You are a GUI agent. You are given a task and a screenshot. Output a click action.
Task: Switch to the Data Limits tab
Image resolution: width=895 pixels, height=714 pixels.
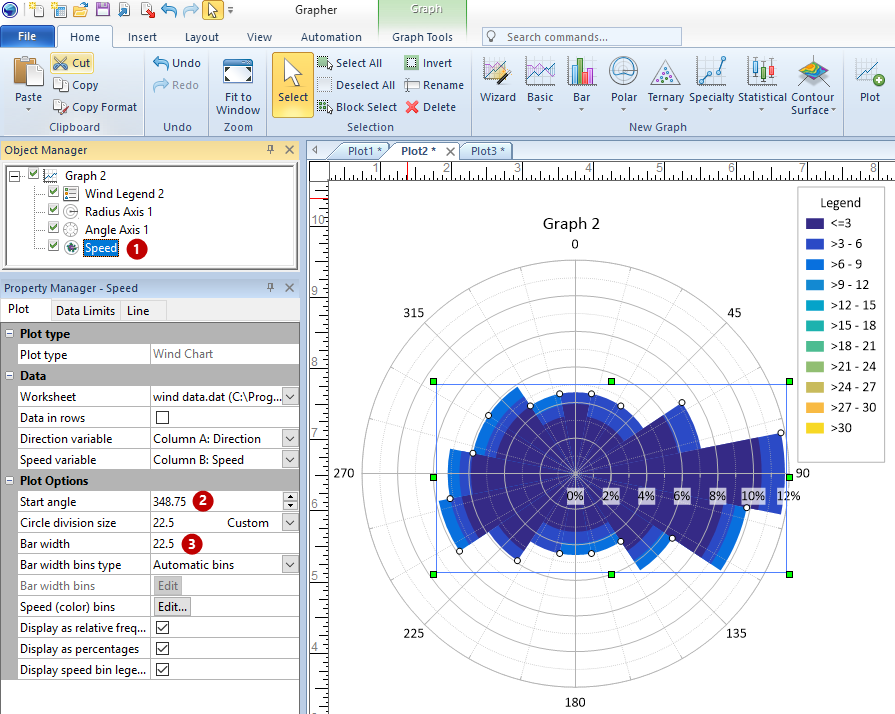click(85, 311)
